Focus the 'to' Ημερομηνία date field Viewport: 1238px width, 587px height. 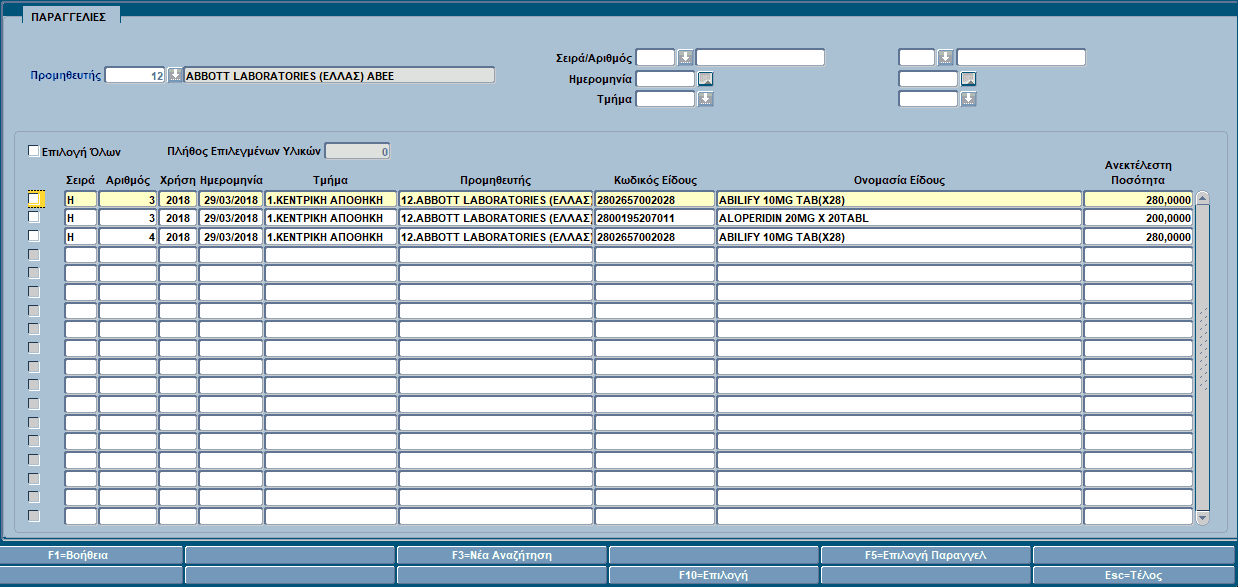pyautogui.click(x=928, y=78)
